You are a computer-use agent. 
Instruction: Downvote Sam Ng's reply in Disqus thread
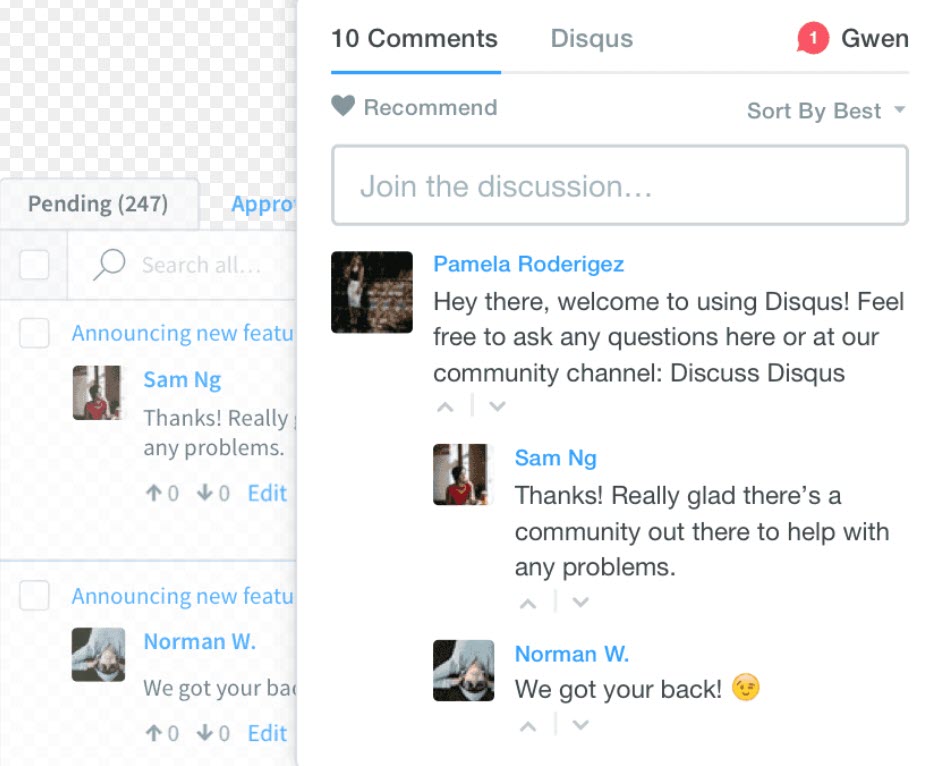coord(580,602)
